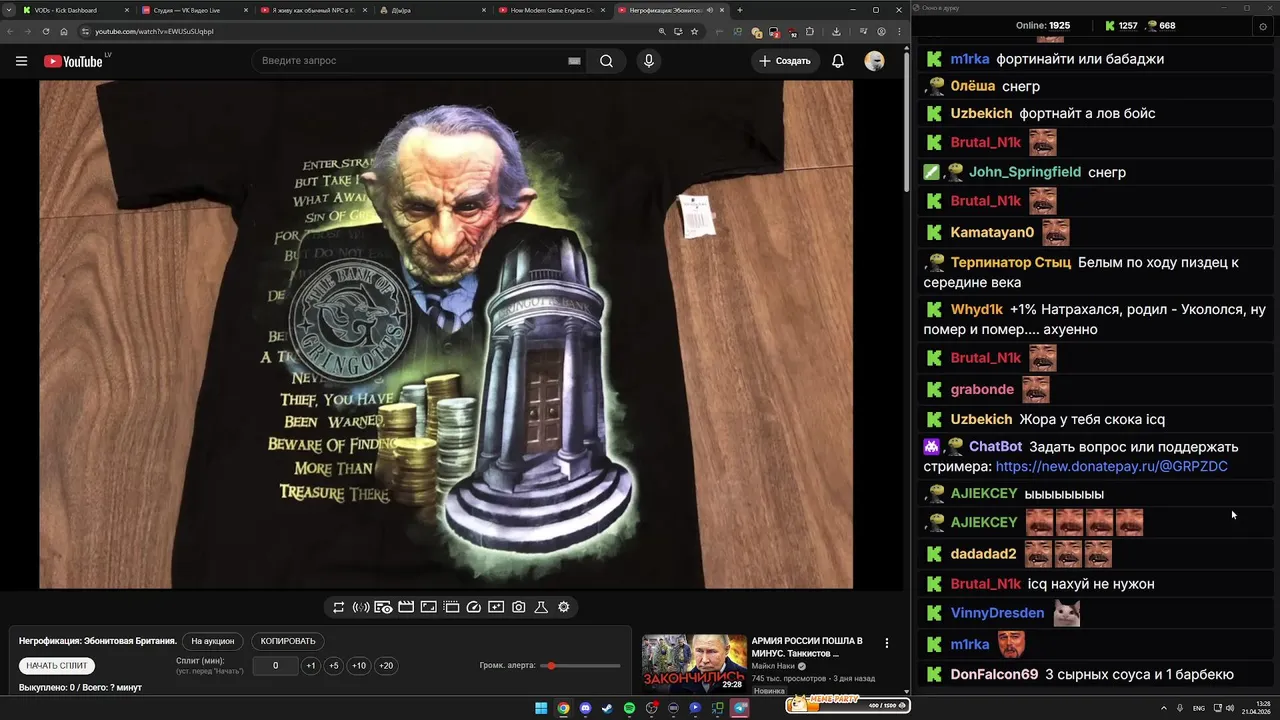
Task: Click username VinnyDresden in chat
Action: pyautogui.click(x=997, y=613)
